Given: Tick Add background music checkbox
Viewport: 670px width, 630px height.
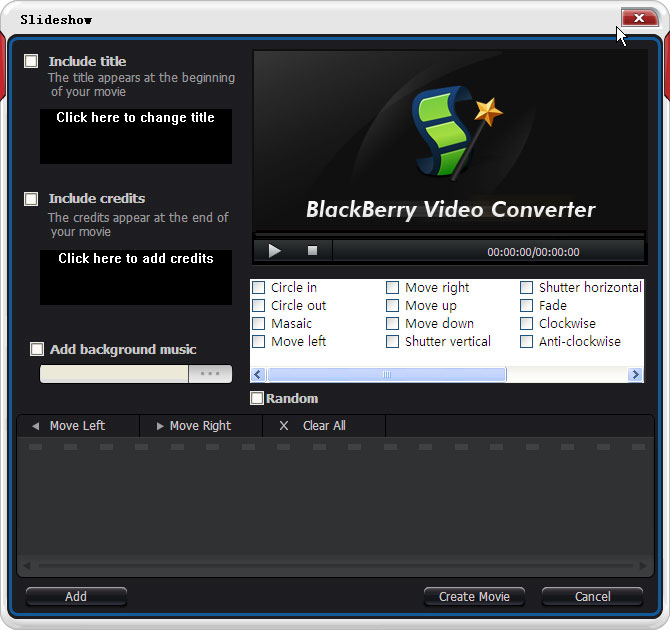Looking at the screenshot, I should [37, 349].
